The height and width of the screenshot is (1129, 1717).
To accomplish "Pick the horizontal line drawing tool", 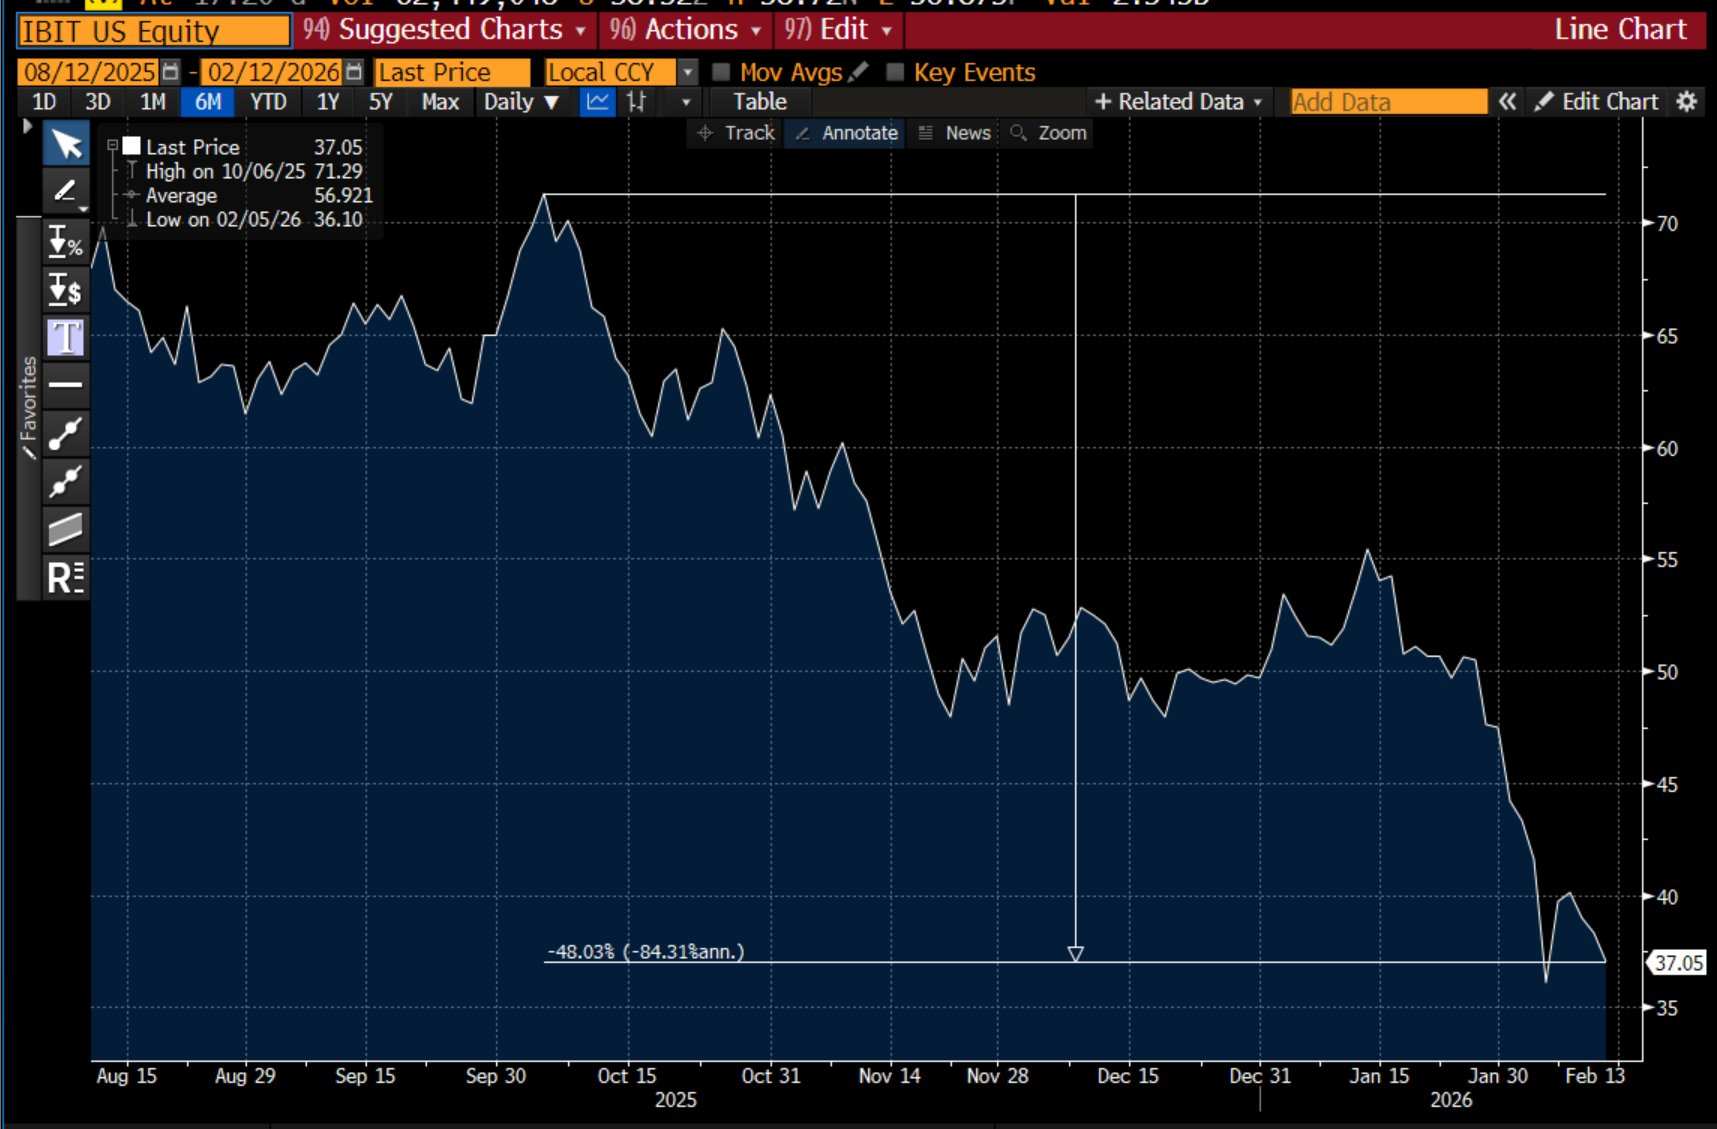I will click(x=66, y=385).
